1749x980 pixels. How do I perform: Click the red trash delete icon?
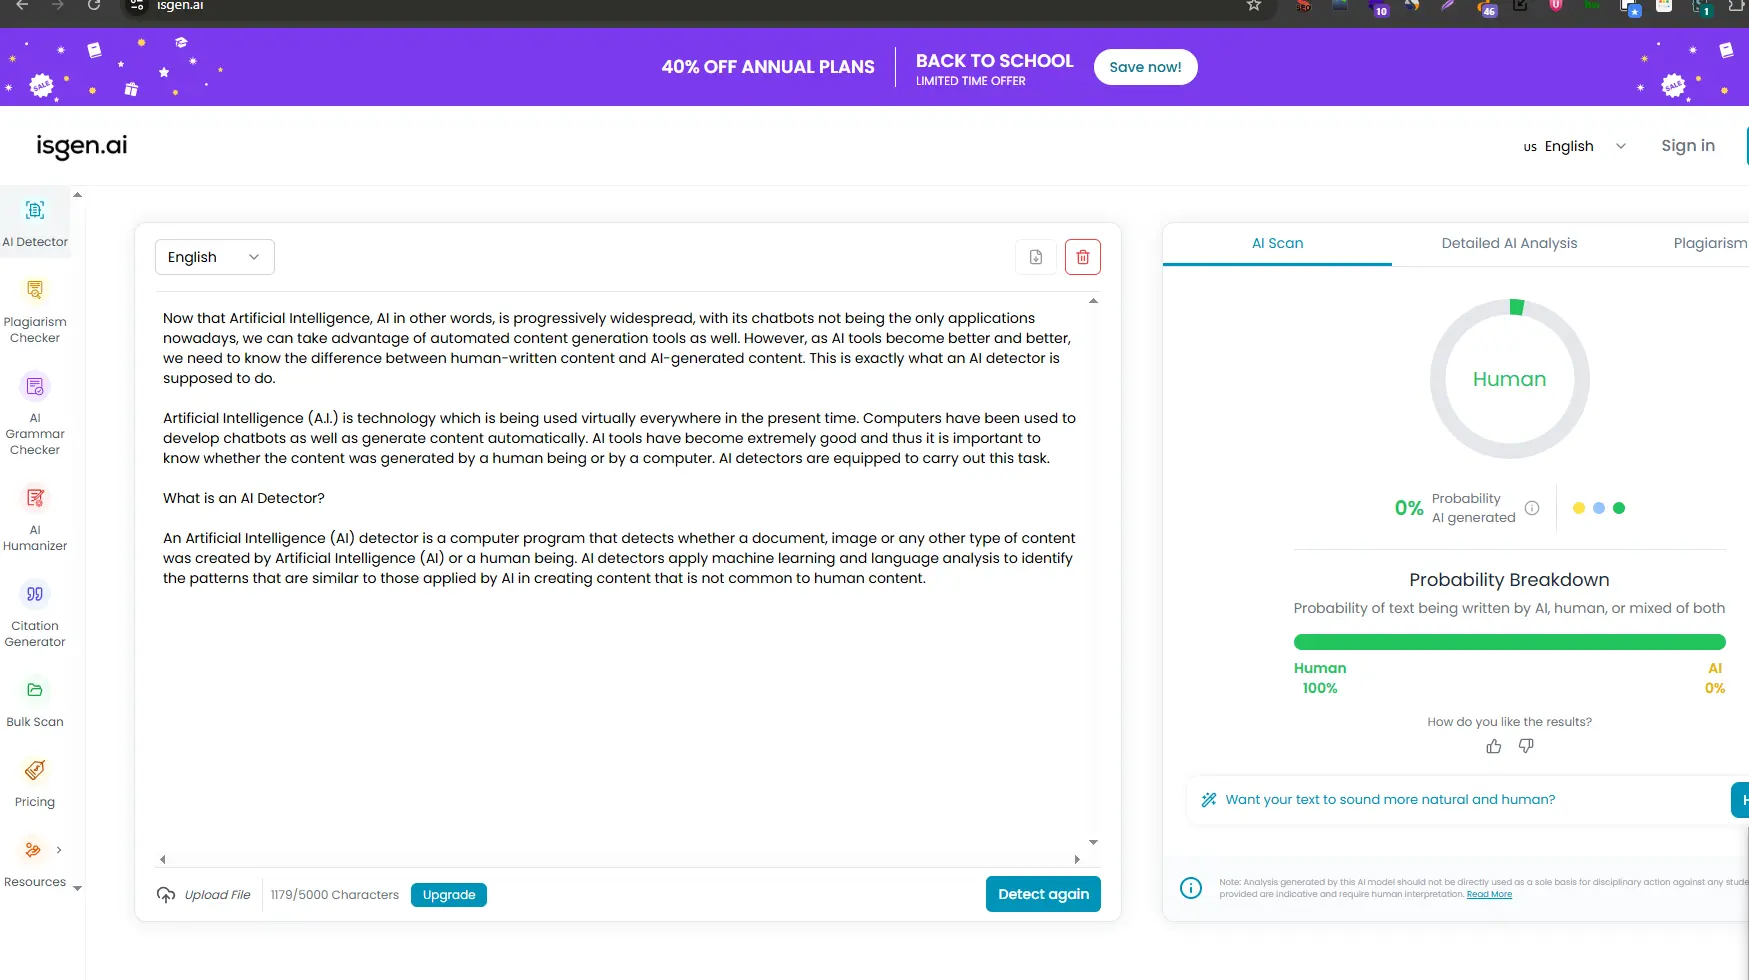[x=1082, y=257]
